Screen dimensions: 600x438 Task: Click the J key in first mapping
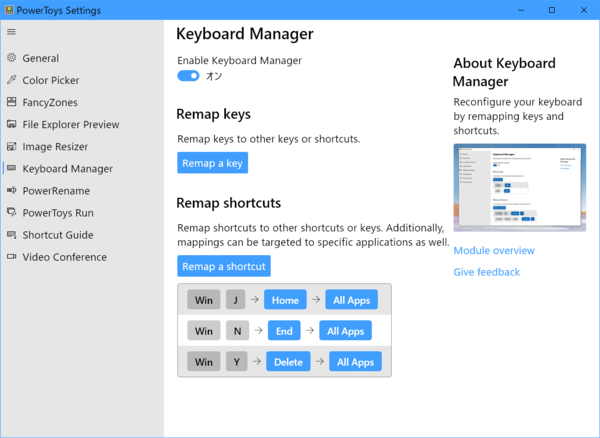[235, 300]
